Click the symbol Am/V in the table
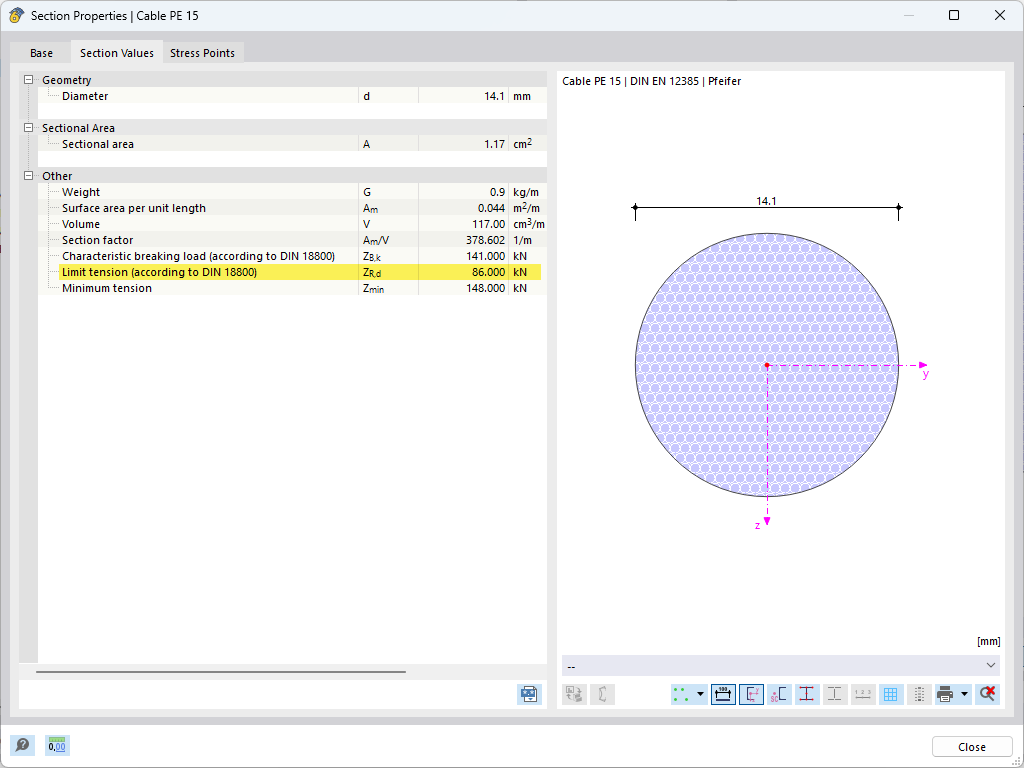Screen dimensions: 1024x768 [376, 240]
